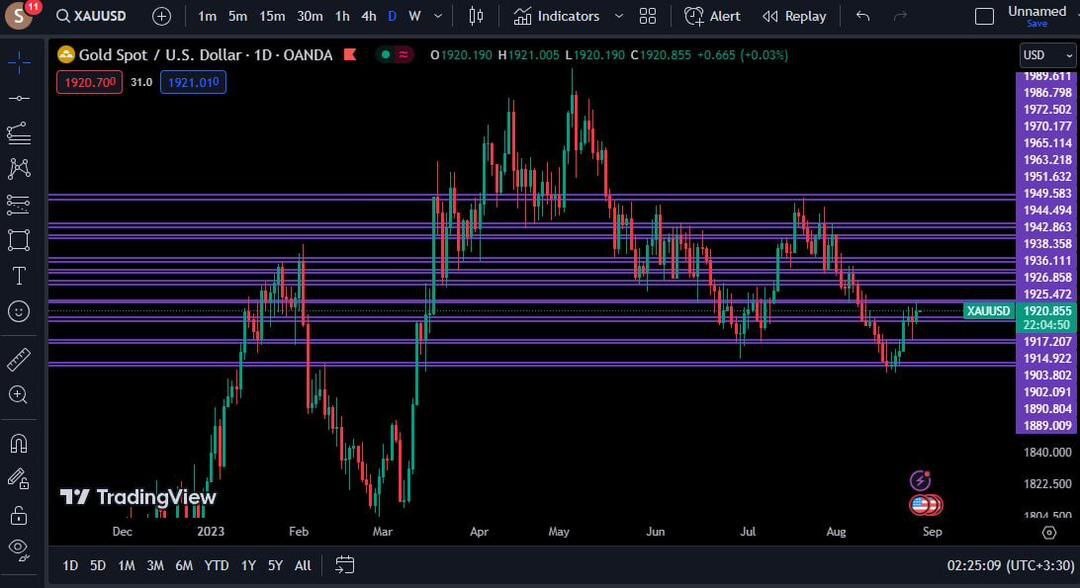Open the XABCD pattern tools
The height and width of the screenshot is (588, 1080).
pos(19,168)
